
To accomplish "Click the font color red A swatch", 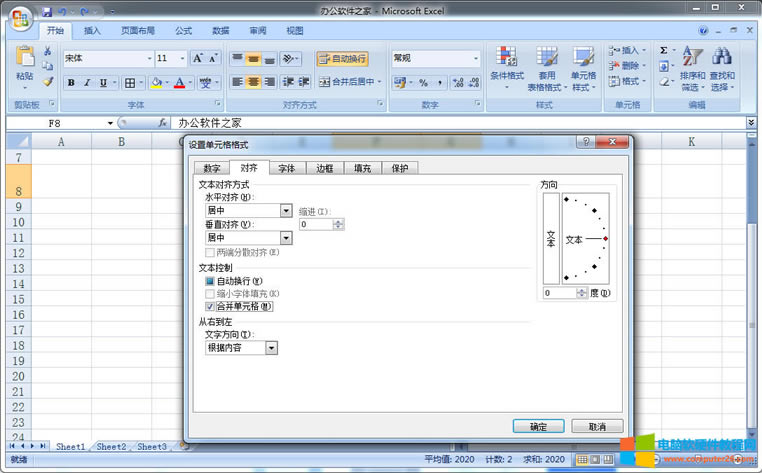I will (179, 83).
